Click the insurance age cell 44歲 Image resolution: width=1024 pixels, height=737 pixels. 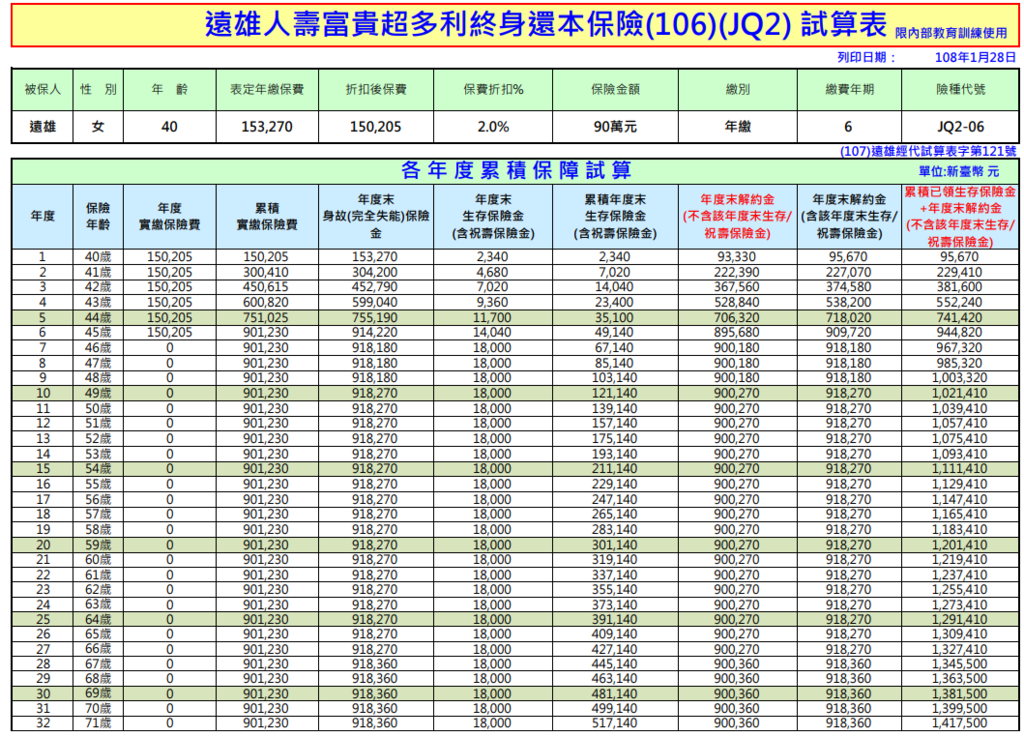98,318
